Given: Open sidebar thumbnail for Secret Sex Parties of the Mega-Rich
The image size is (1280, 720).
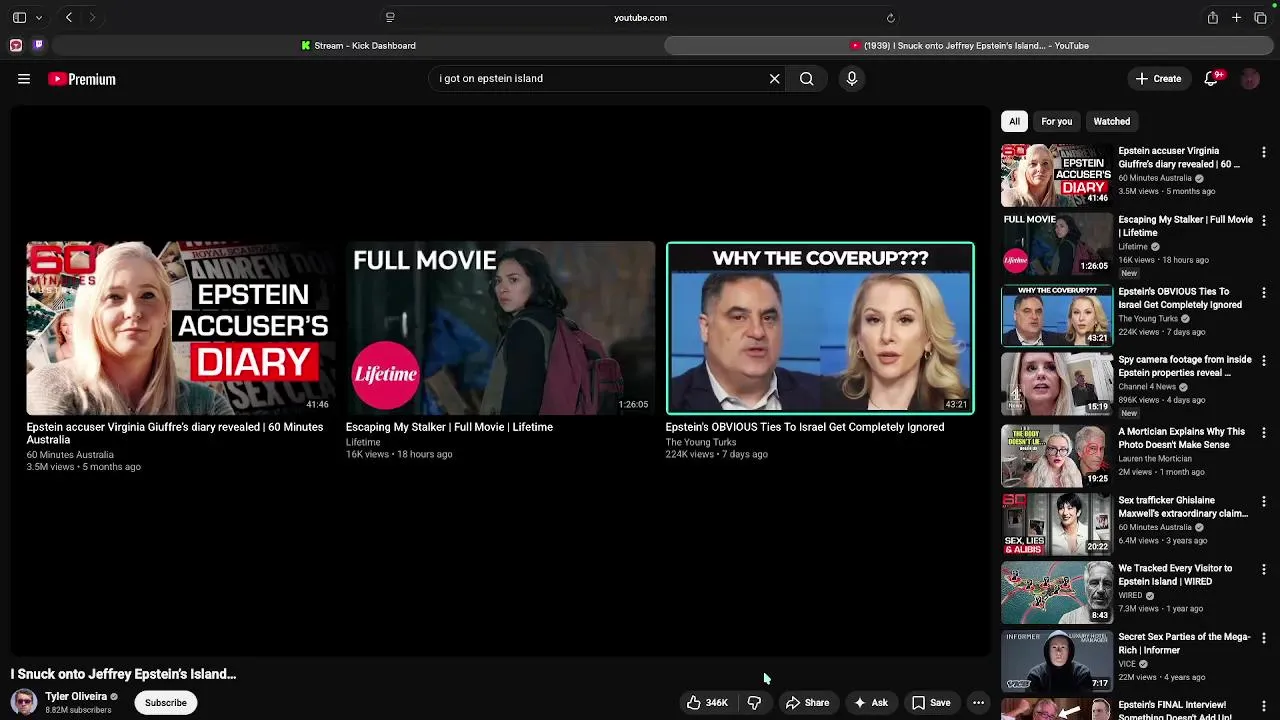Looking at the screenshot, I should coord(1057,661).
